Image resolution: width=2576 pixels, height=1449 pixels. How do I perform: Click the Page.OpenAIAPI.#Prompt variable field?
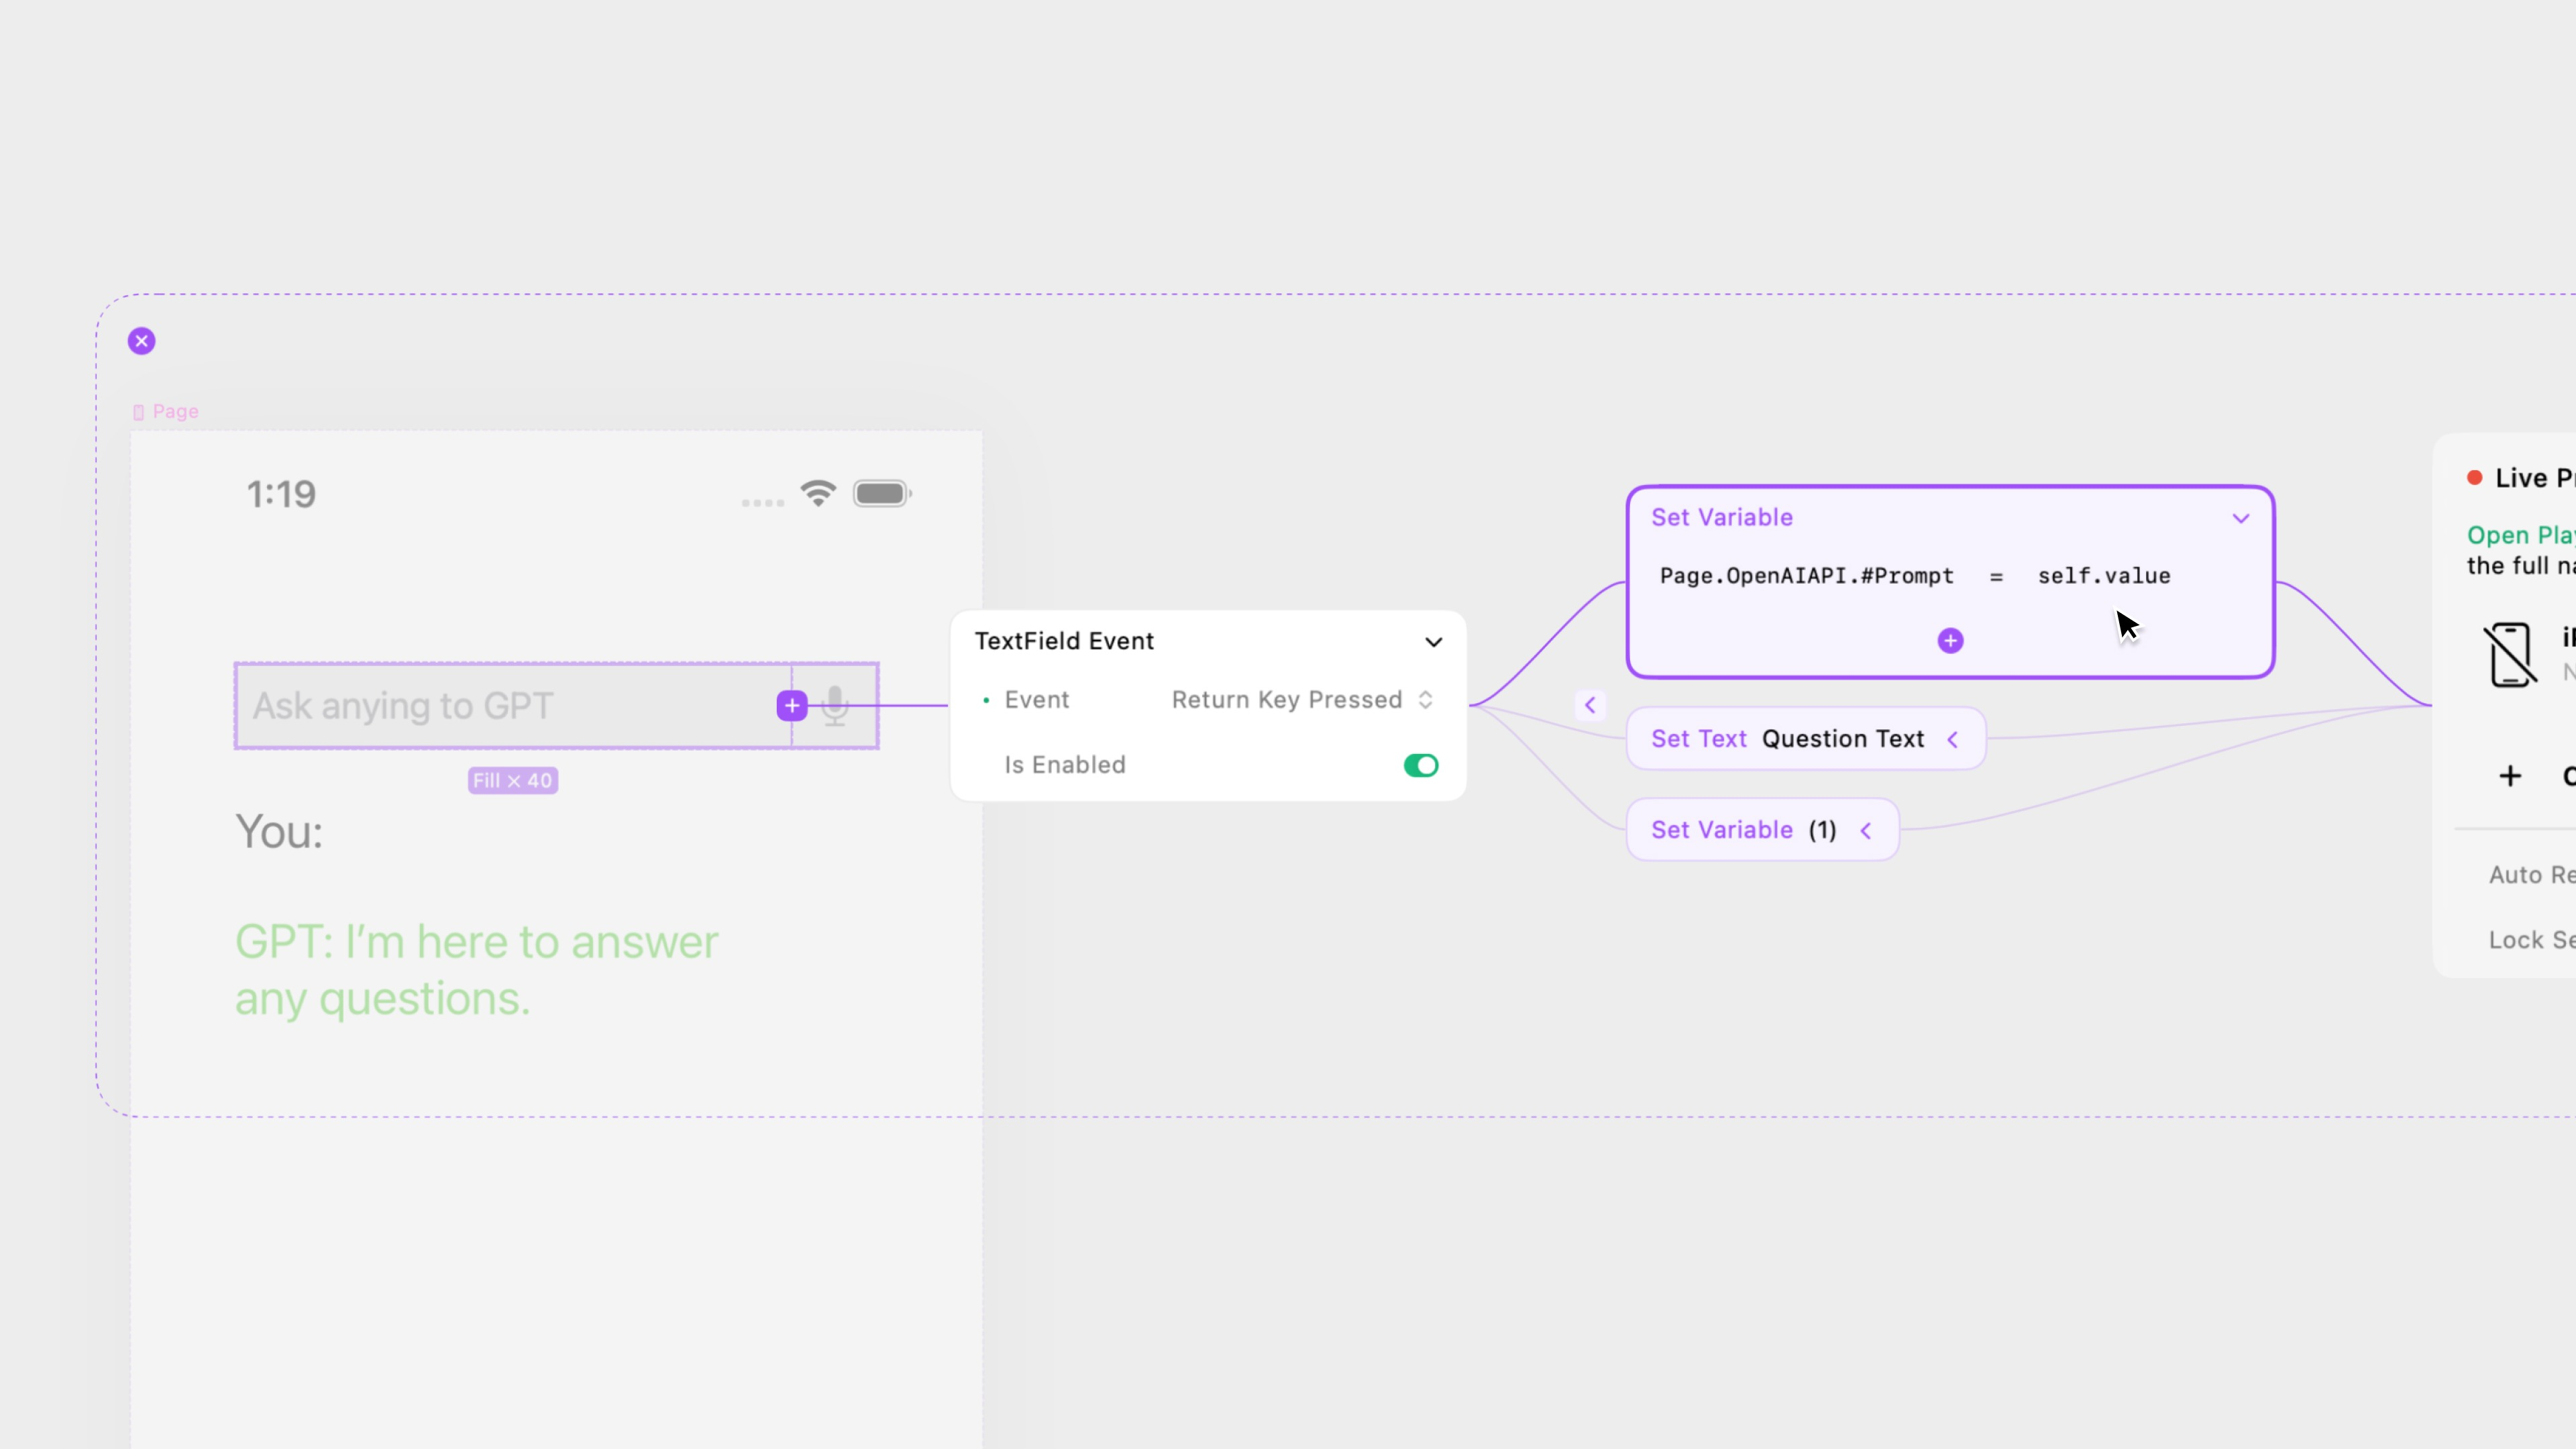1806,576
